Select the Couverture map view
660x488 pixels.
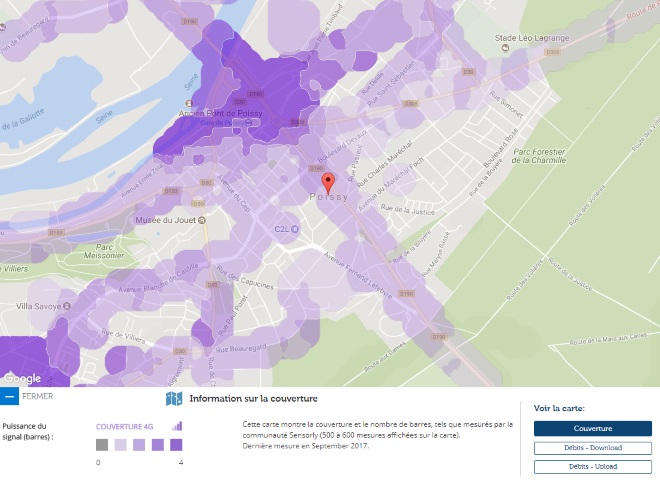coord(592,428)
